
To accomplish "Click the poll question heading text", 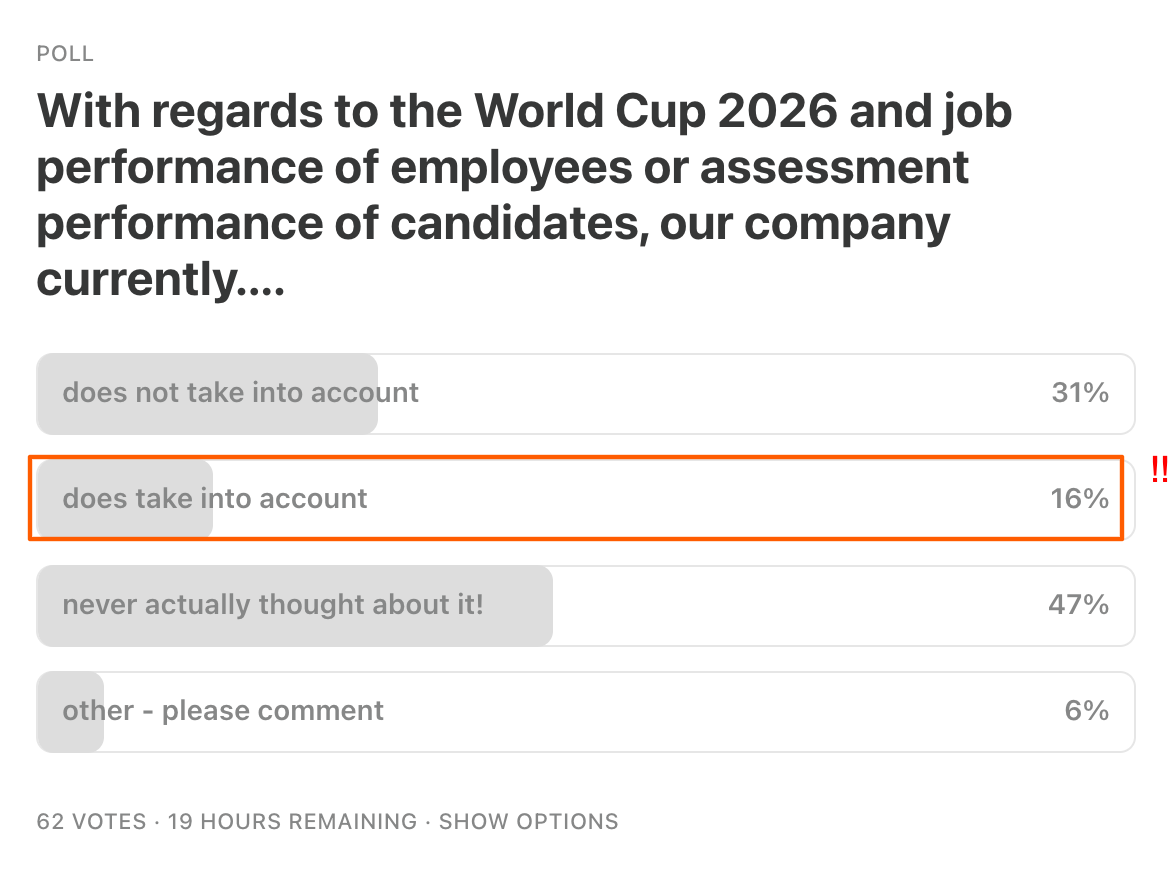I will [x=525, y=195].
